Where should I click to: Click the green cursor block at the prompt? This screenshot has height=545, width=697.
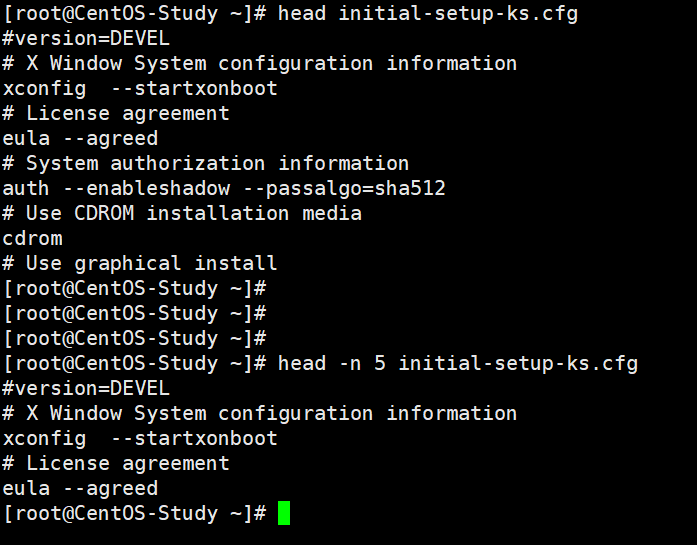point(284,514)
